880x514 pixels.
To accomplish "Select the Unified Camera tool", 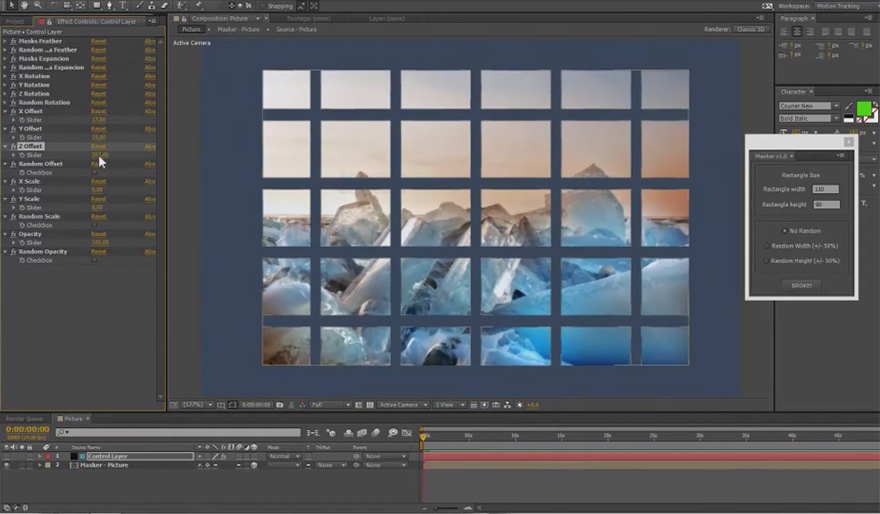I will click(x=67, y=5).
